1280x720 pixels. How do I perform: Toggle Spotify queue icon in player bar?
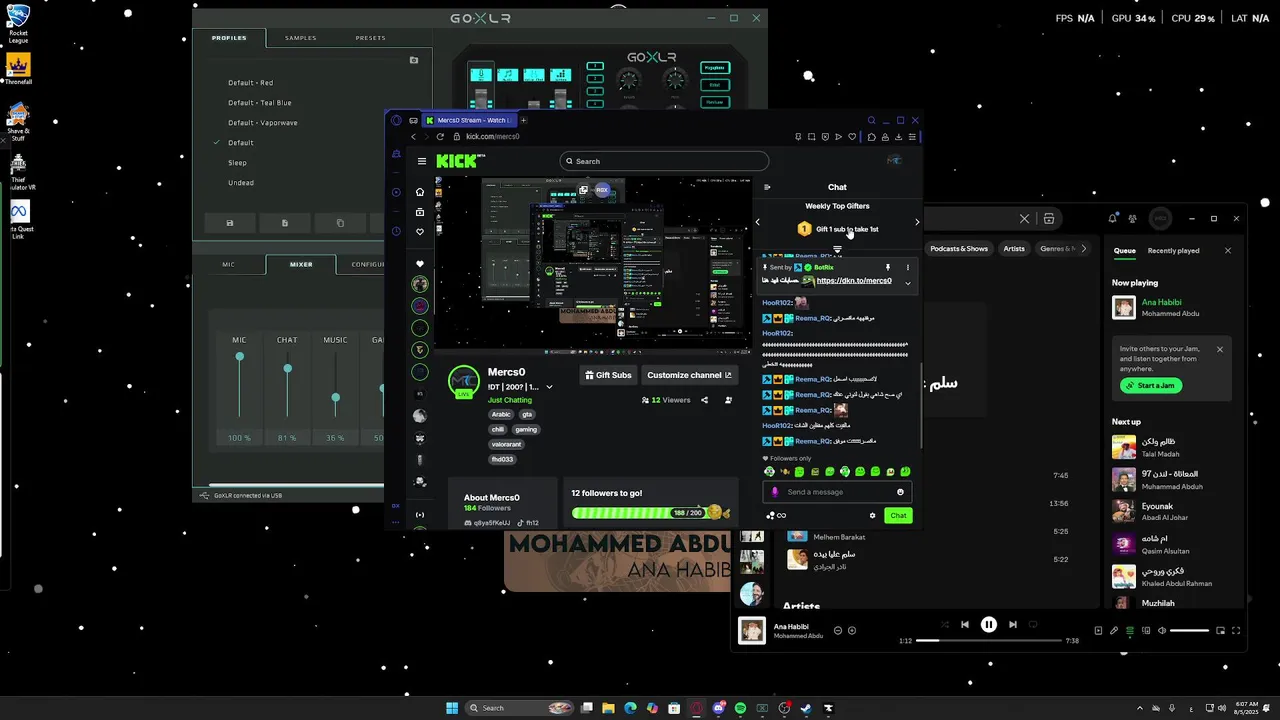[1130, 631]
